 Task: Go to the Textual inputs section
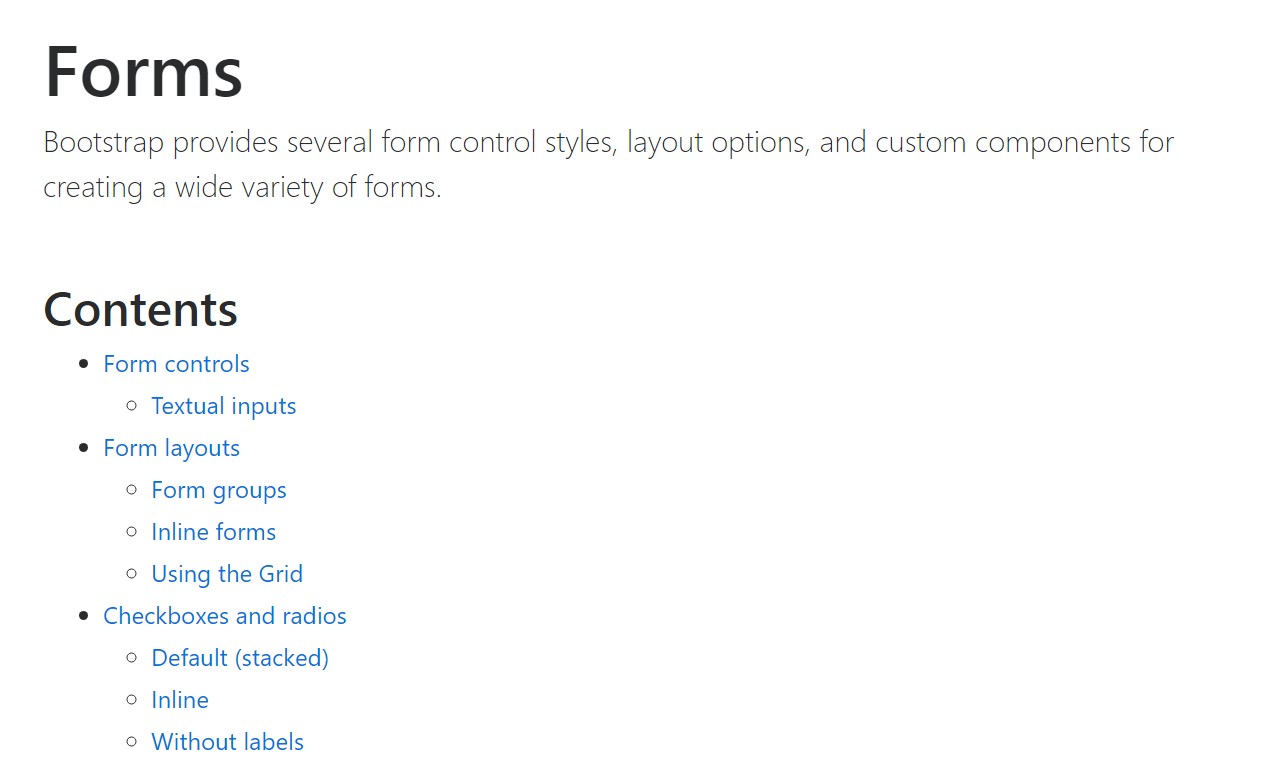[223, 406]
